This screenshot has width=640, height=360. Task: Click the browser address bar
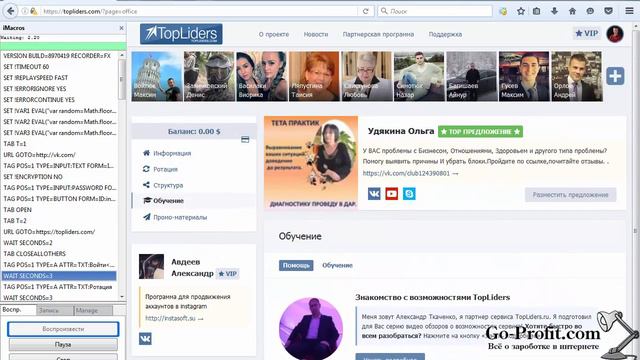200,11
